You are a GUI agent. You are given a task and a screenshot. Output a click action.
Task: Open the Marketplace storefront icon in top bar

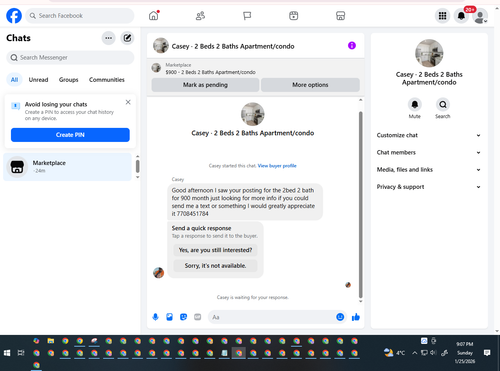[340, 16]
